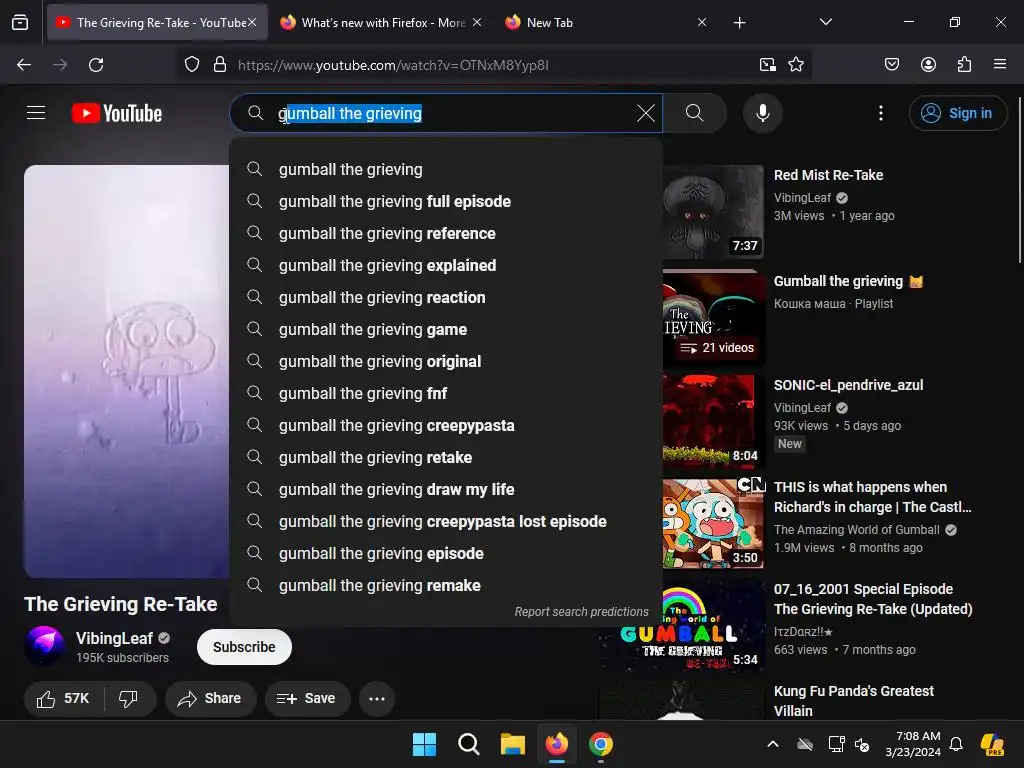
Task: Like the video with 57K thumbs-up
Action: click(63, 698)
